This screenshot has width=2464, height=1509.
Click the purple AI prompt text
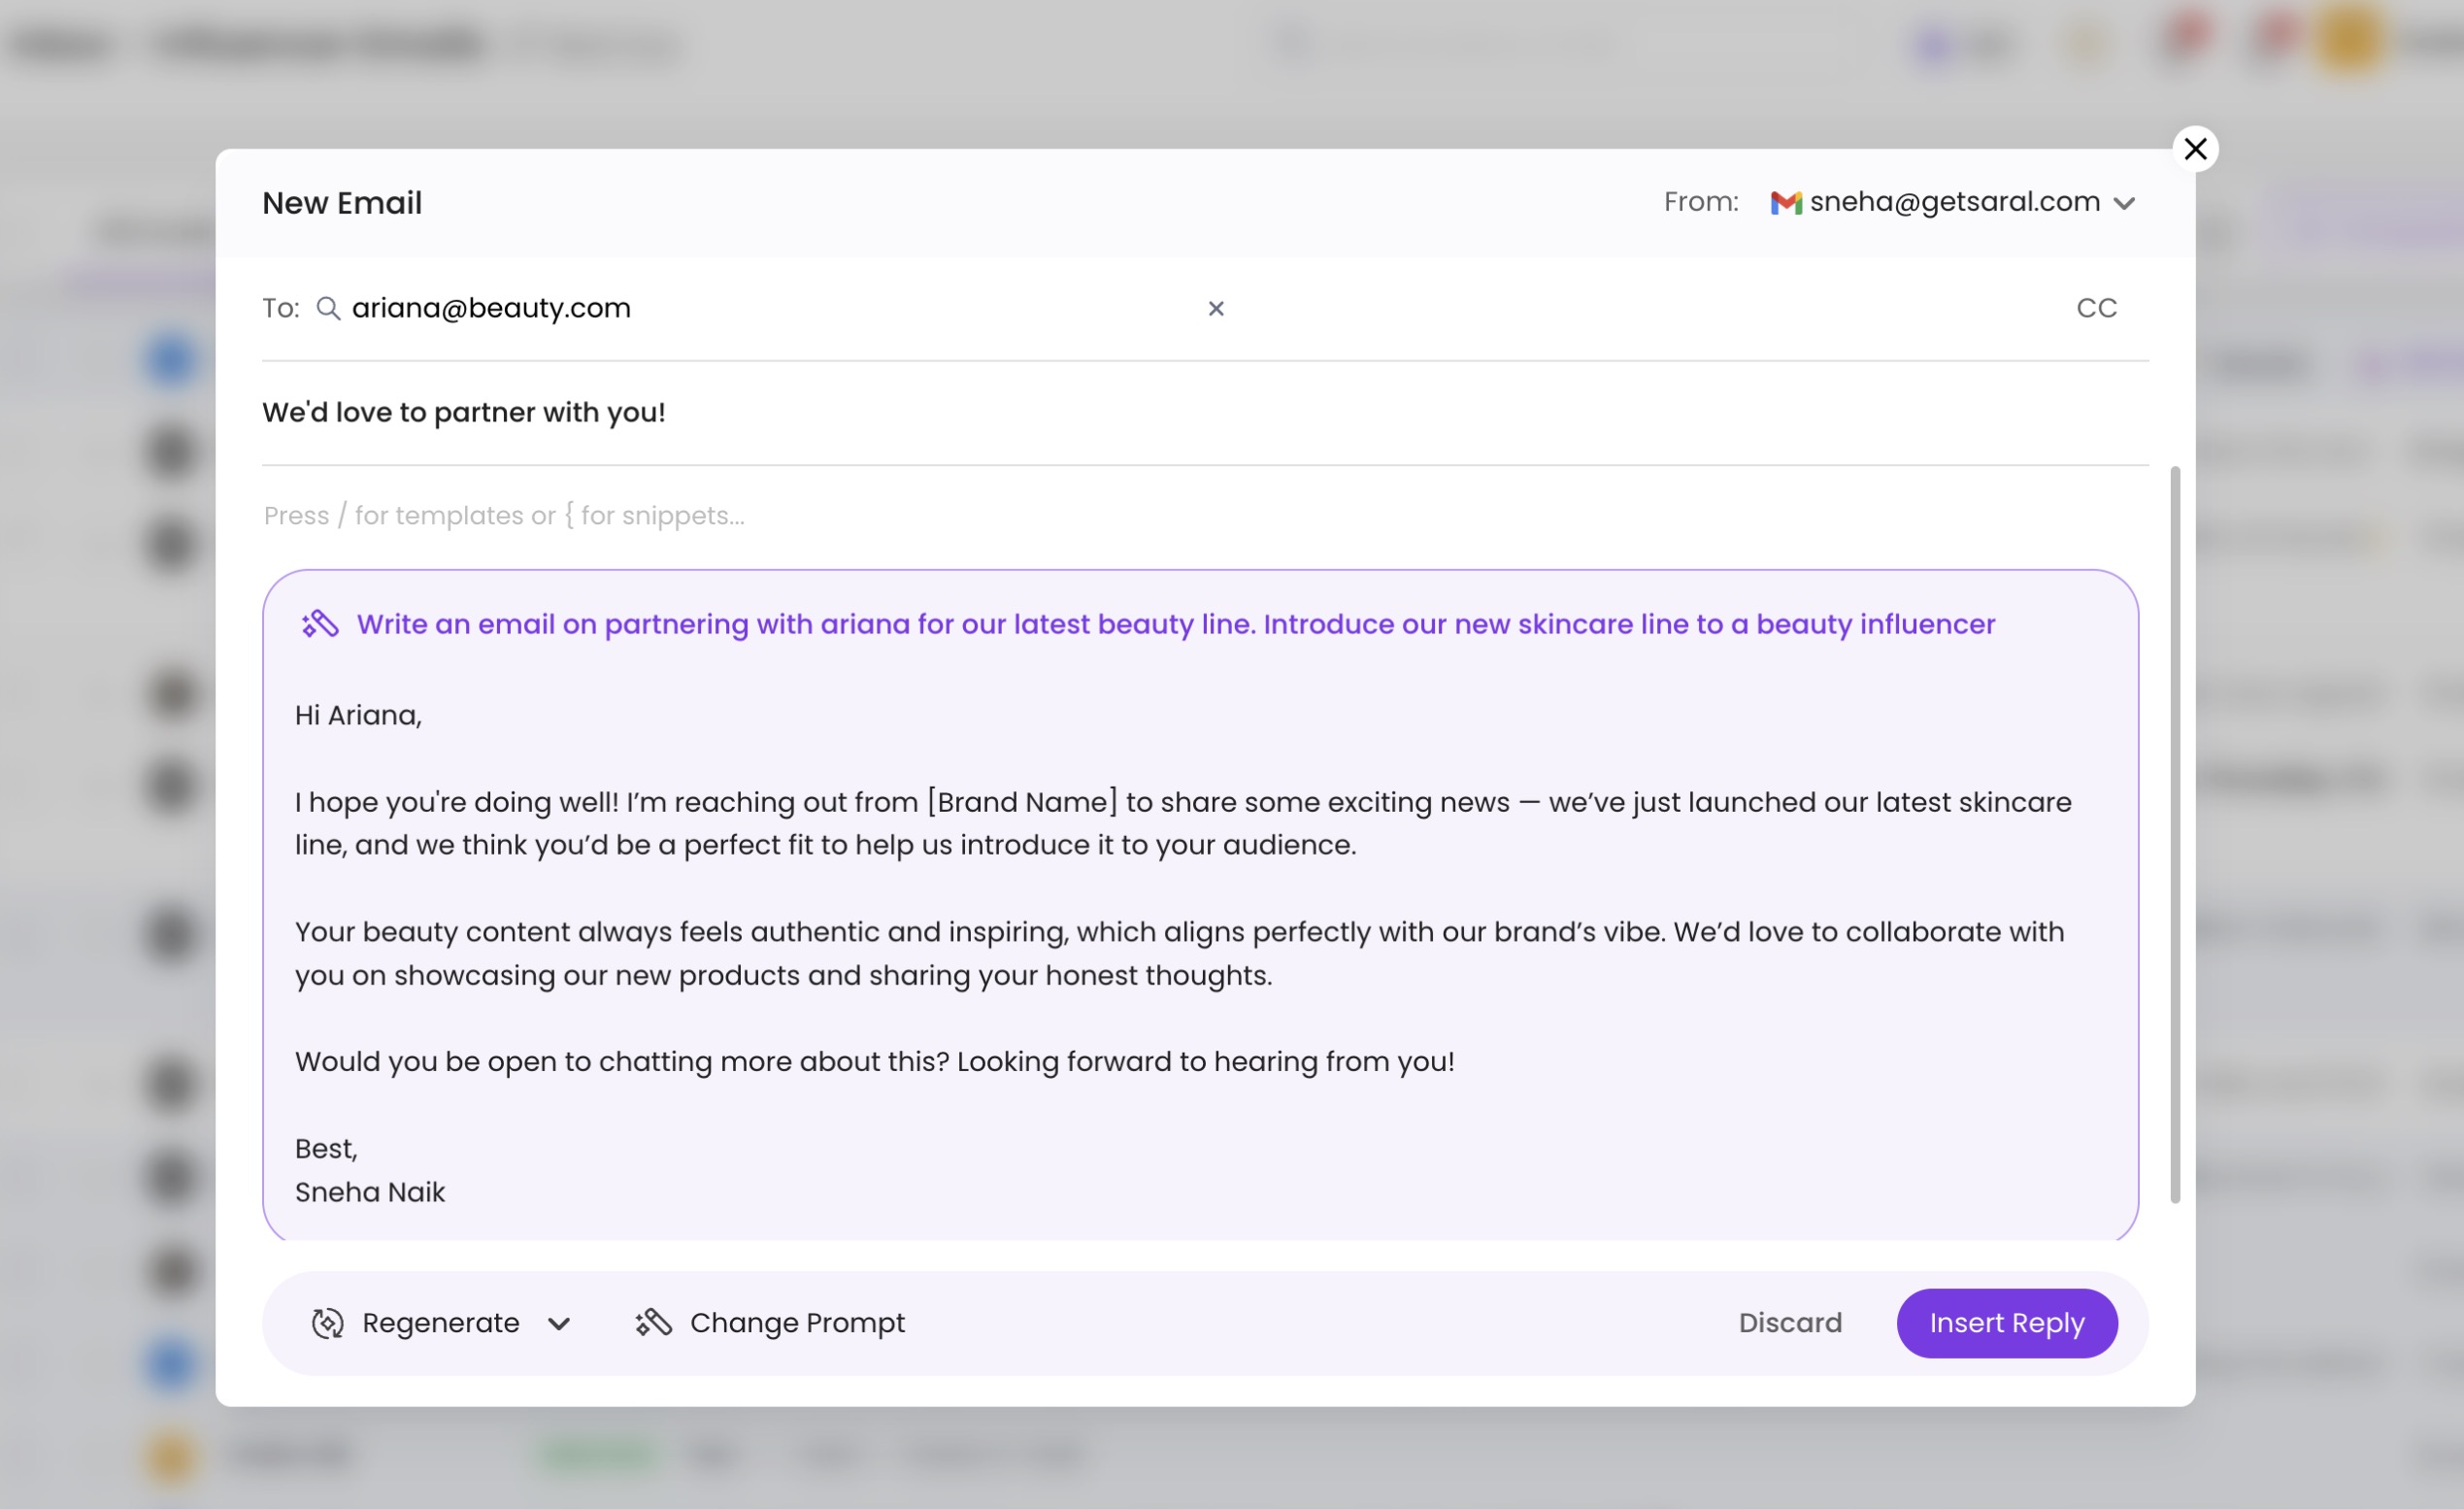click(1175, 624)
